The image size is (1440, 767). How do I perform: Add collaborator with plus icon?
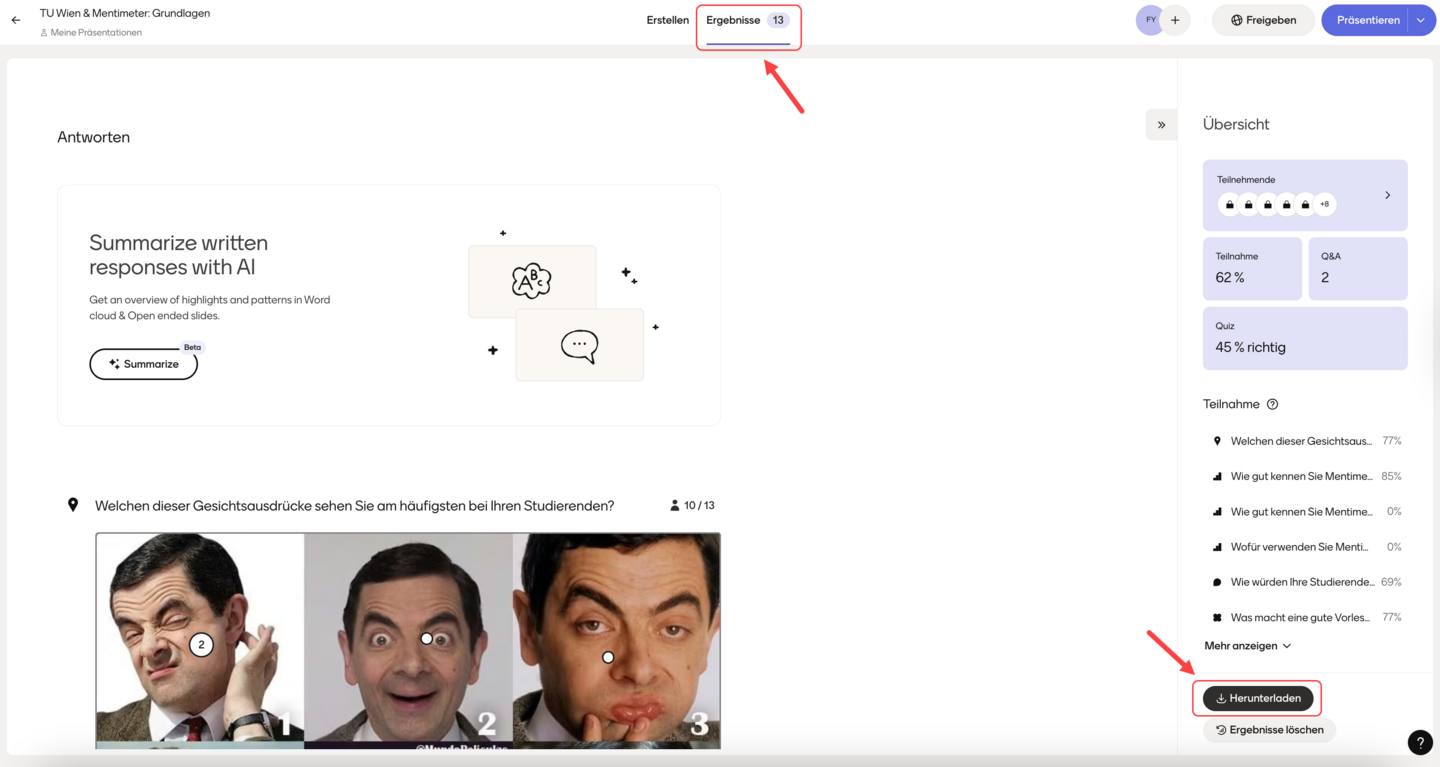[x=1176, y=20]
